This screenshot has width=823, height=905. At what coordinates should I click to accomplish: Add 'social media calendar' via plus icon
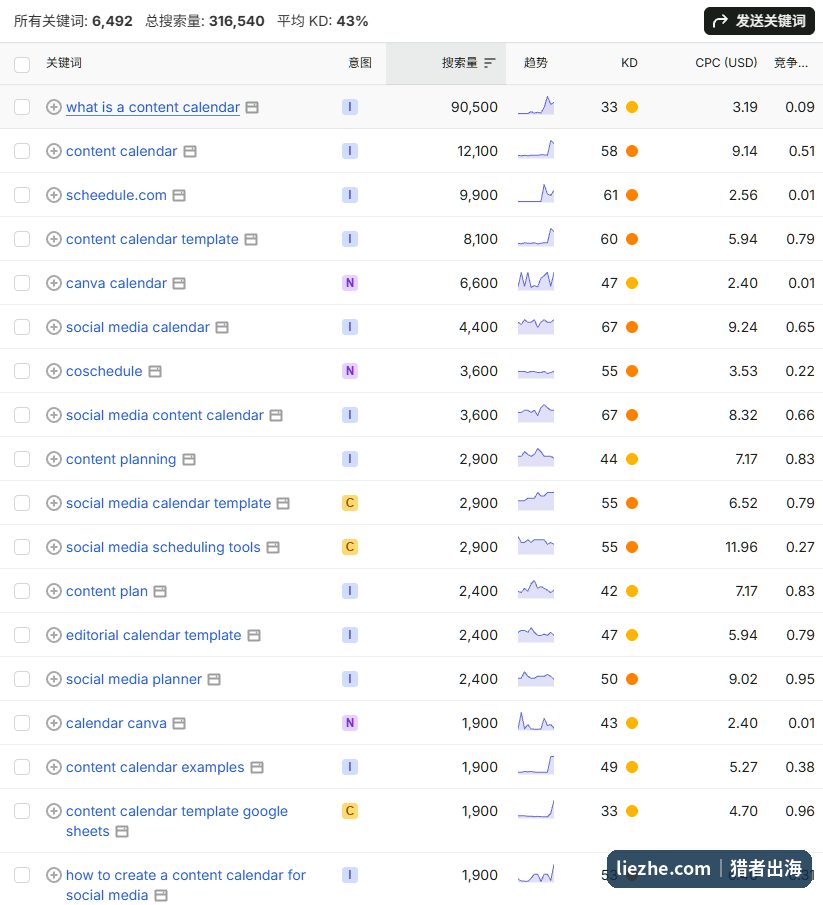tap(54, 327)
